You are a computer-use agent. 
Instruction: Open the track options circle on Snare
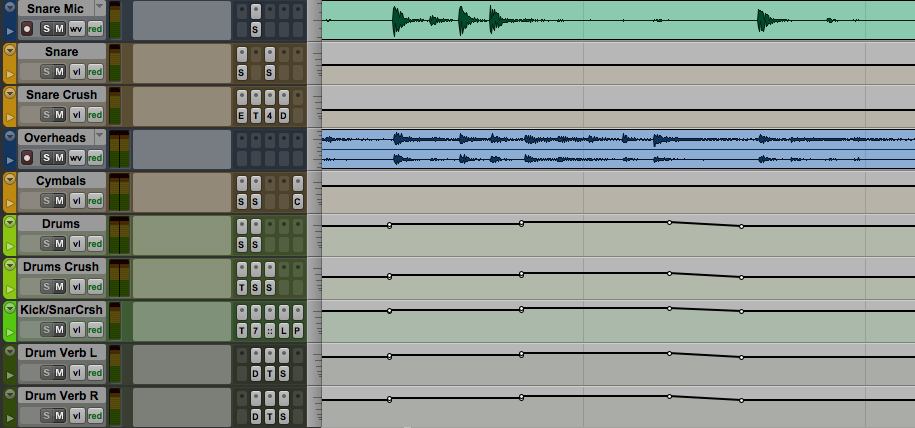click(x=10, y=50)
